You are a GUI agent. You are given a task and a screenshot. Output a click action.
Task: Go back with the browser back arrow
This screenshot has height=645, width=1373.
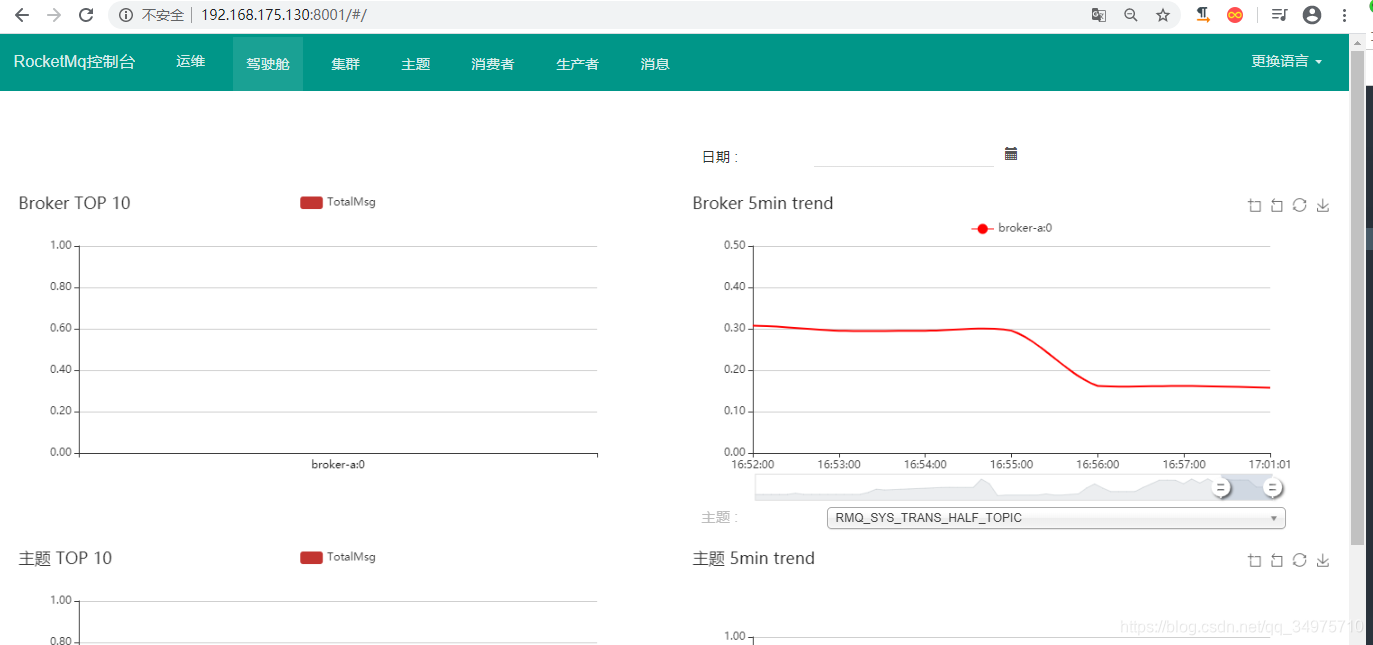pyautogui.click(x=21, y=15)
